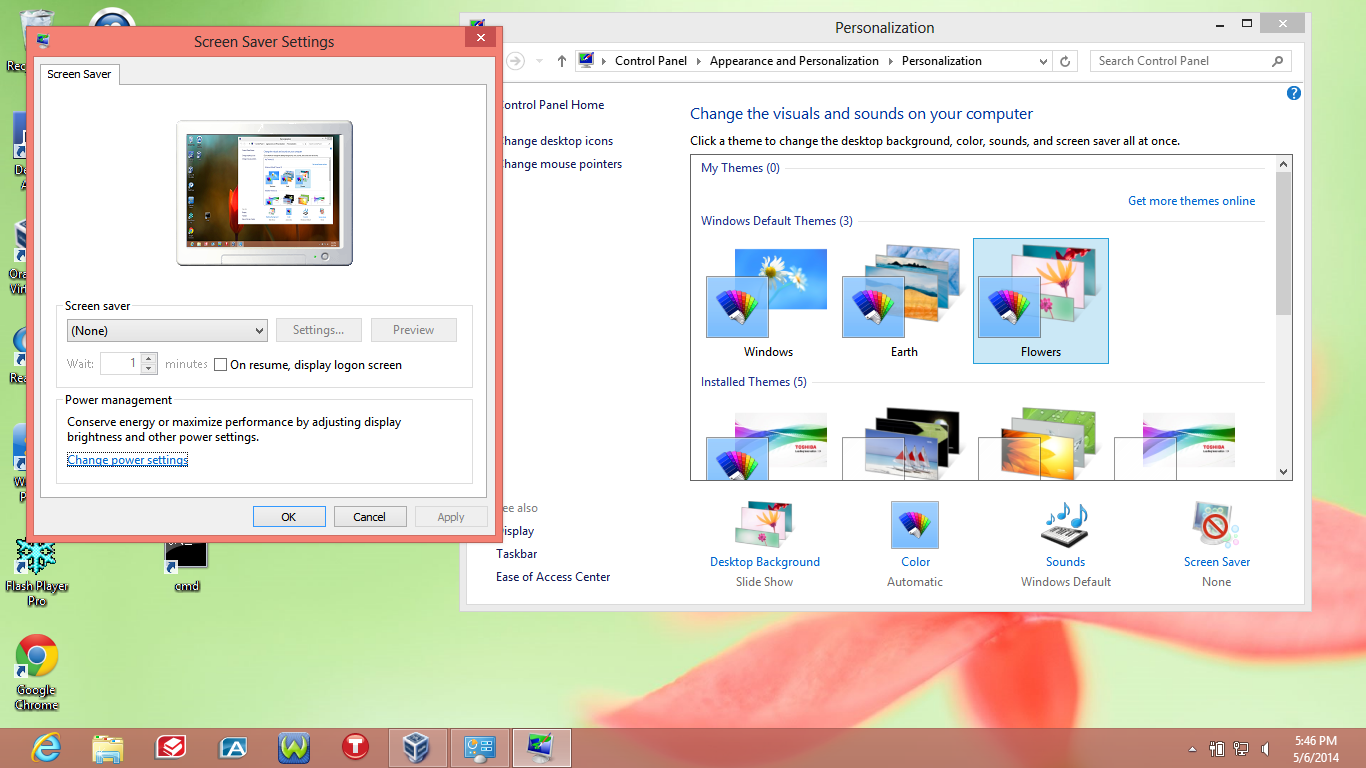Click the themes list scroll down arrow

coord(1284,472)
